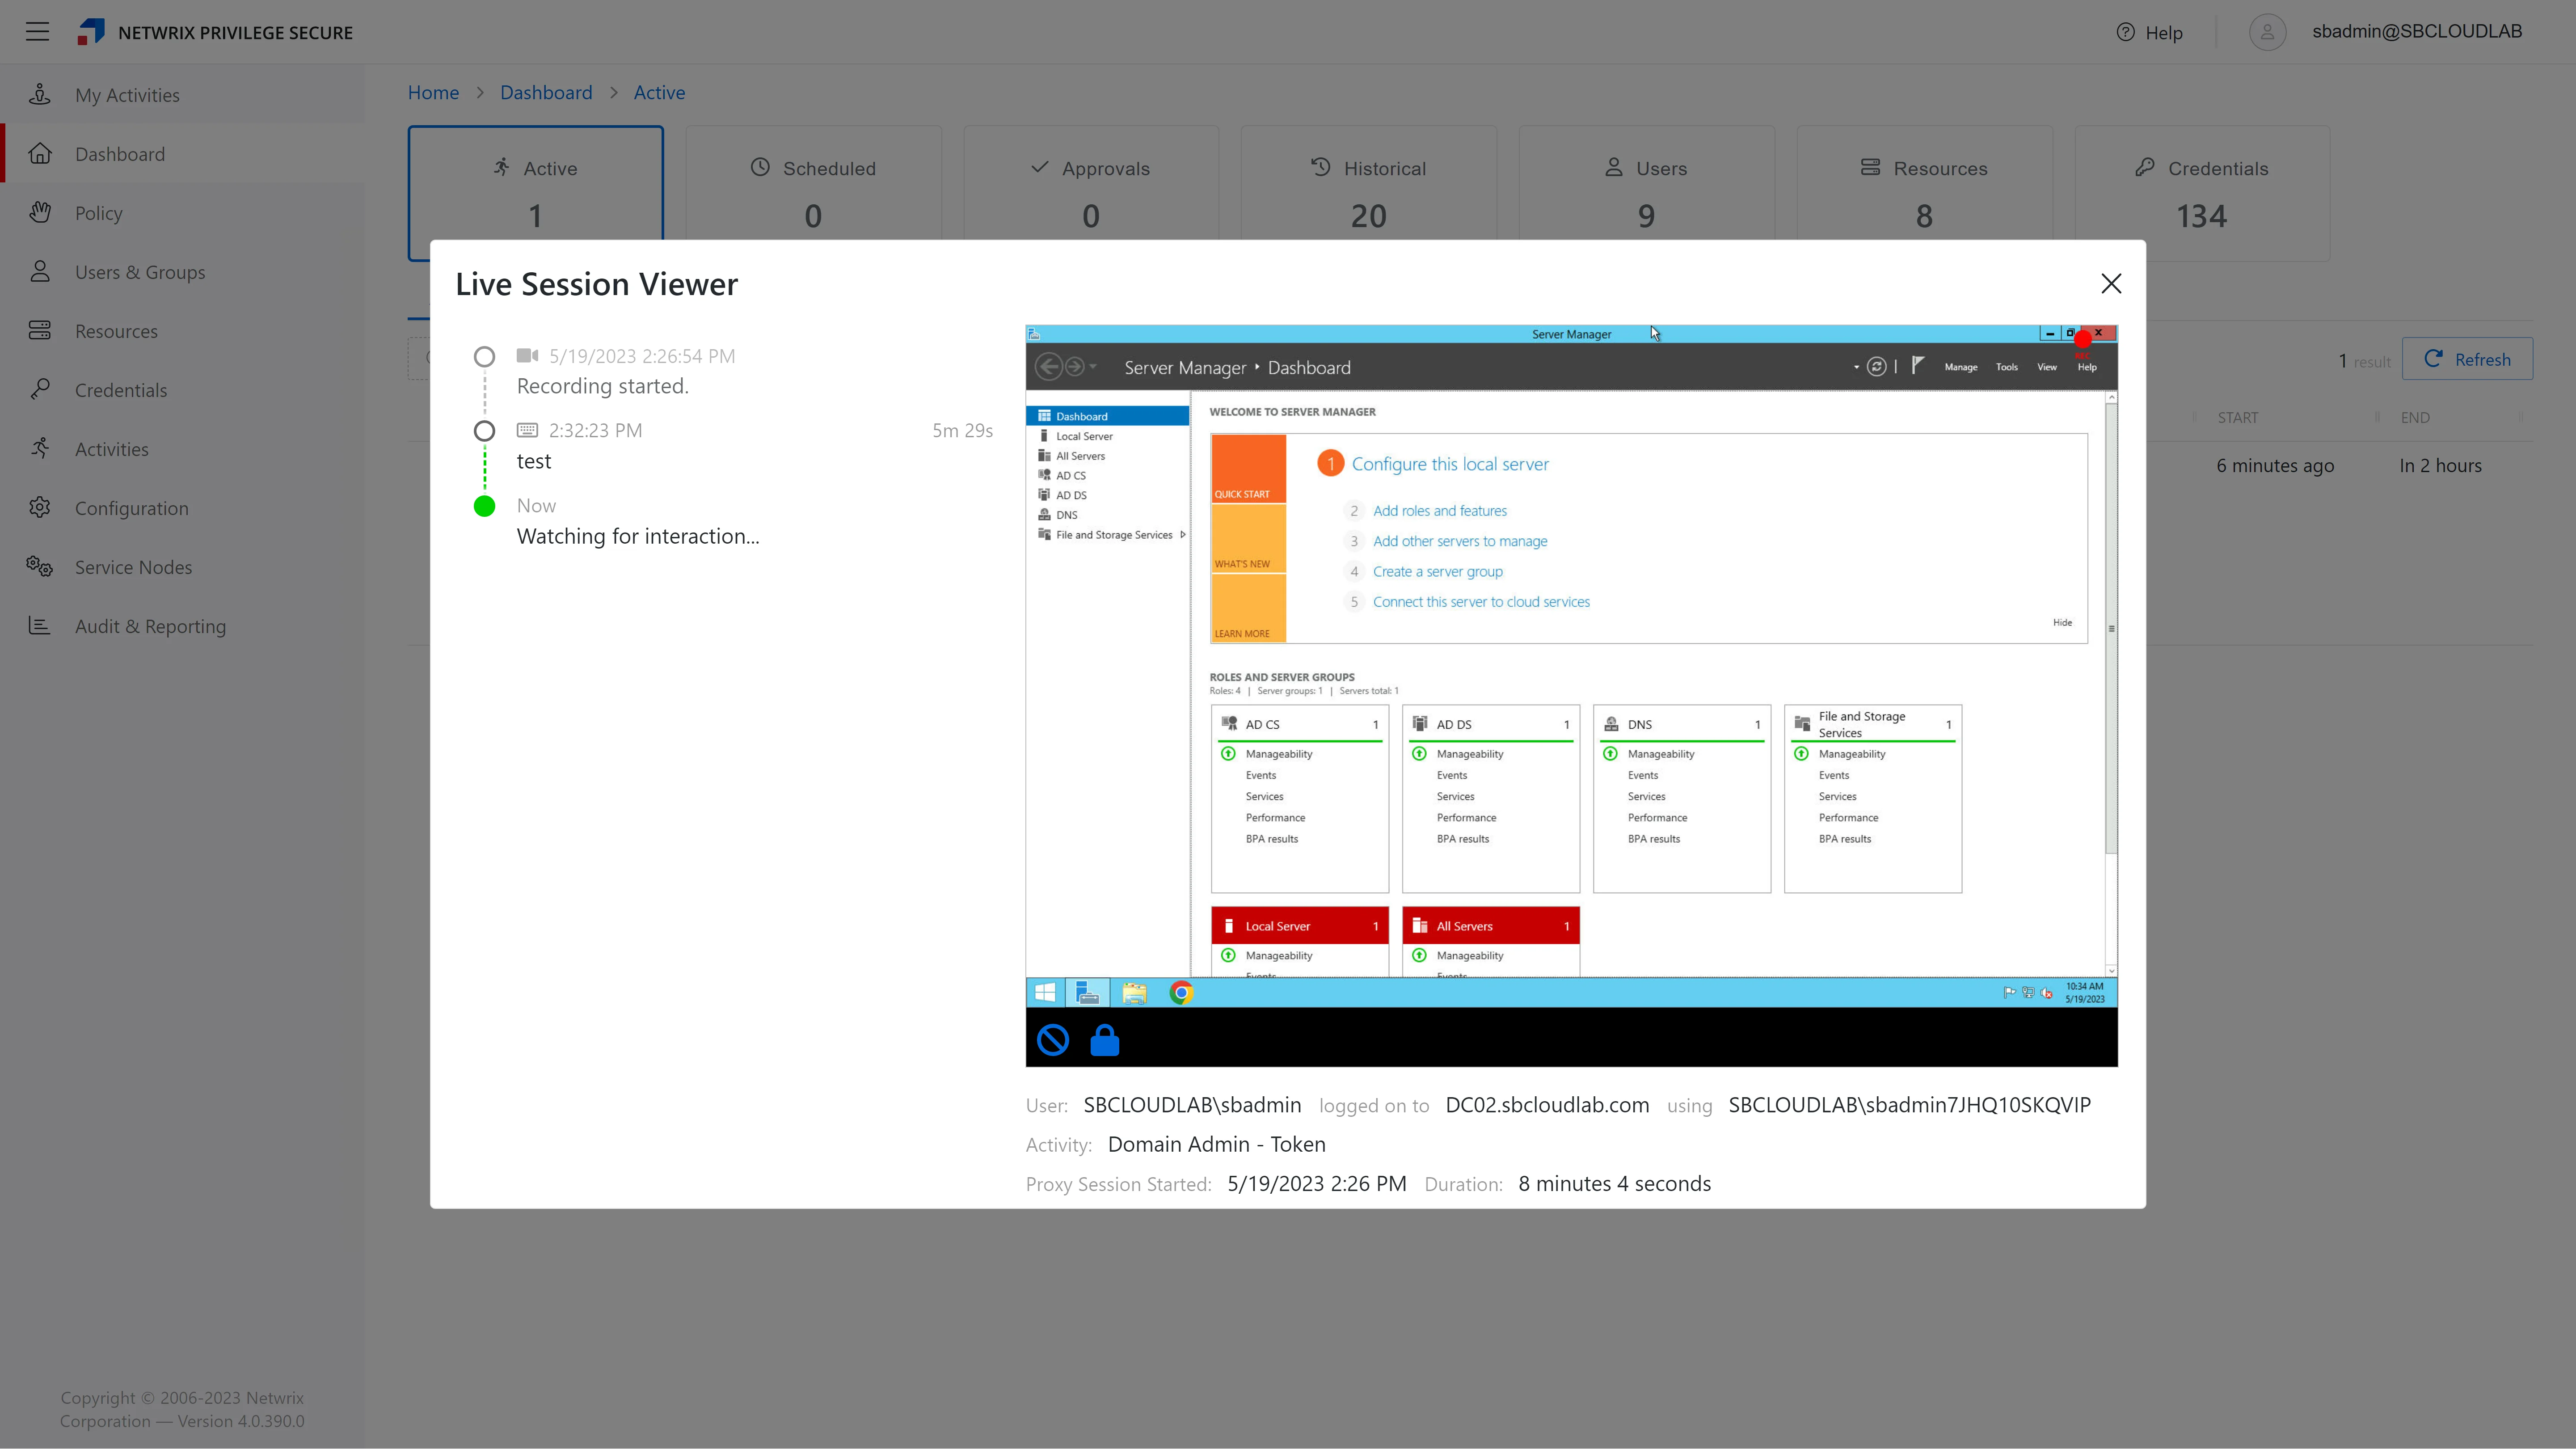Screen dimensions: 2576x1449
Task: Click the Refresh button
Action: tap(2467, 359)
